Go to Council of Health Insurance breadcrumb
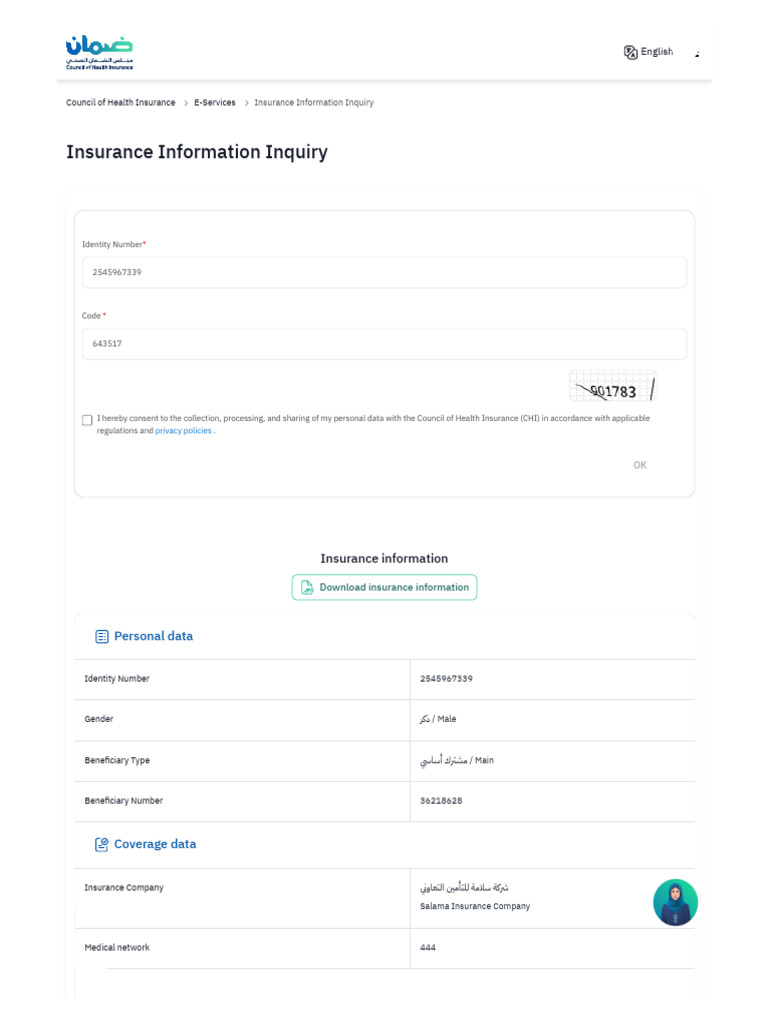This screenshot has height=1024, width=768. click(x=120, y=103)
